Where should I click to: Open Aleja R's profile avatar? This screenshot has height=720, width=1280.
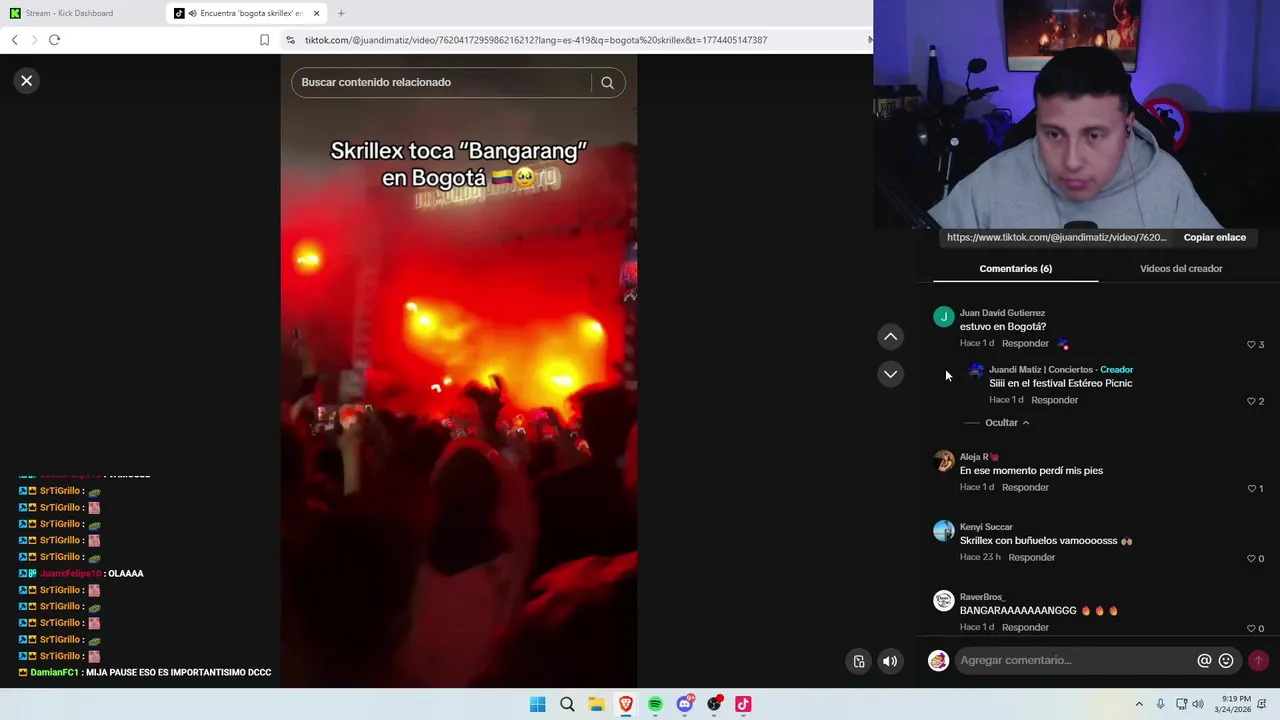(x=943, y=461)
